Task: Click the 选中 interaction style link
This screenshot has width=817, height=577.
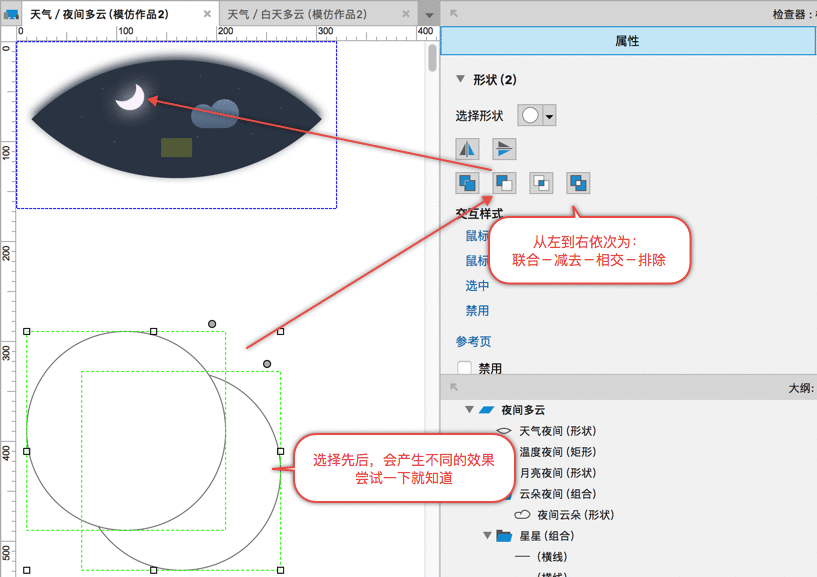Action: coord(477,285)
